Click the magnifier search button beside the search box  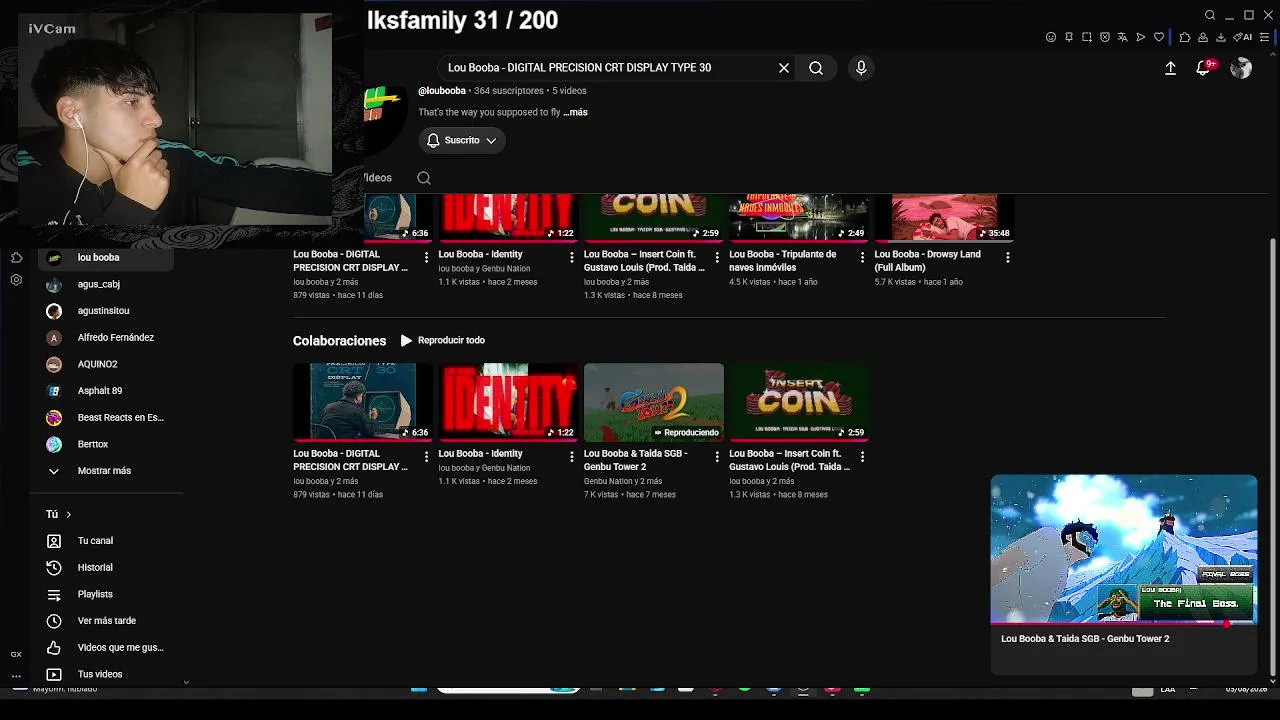point(816,68)
